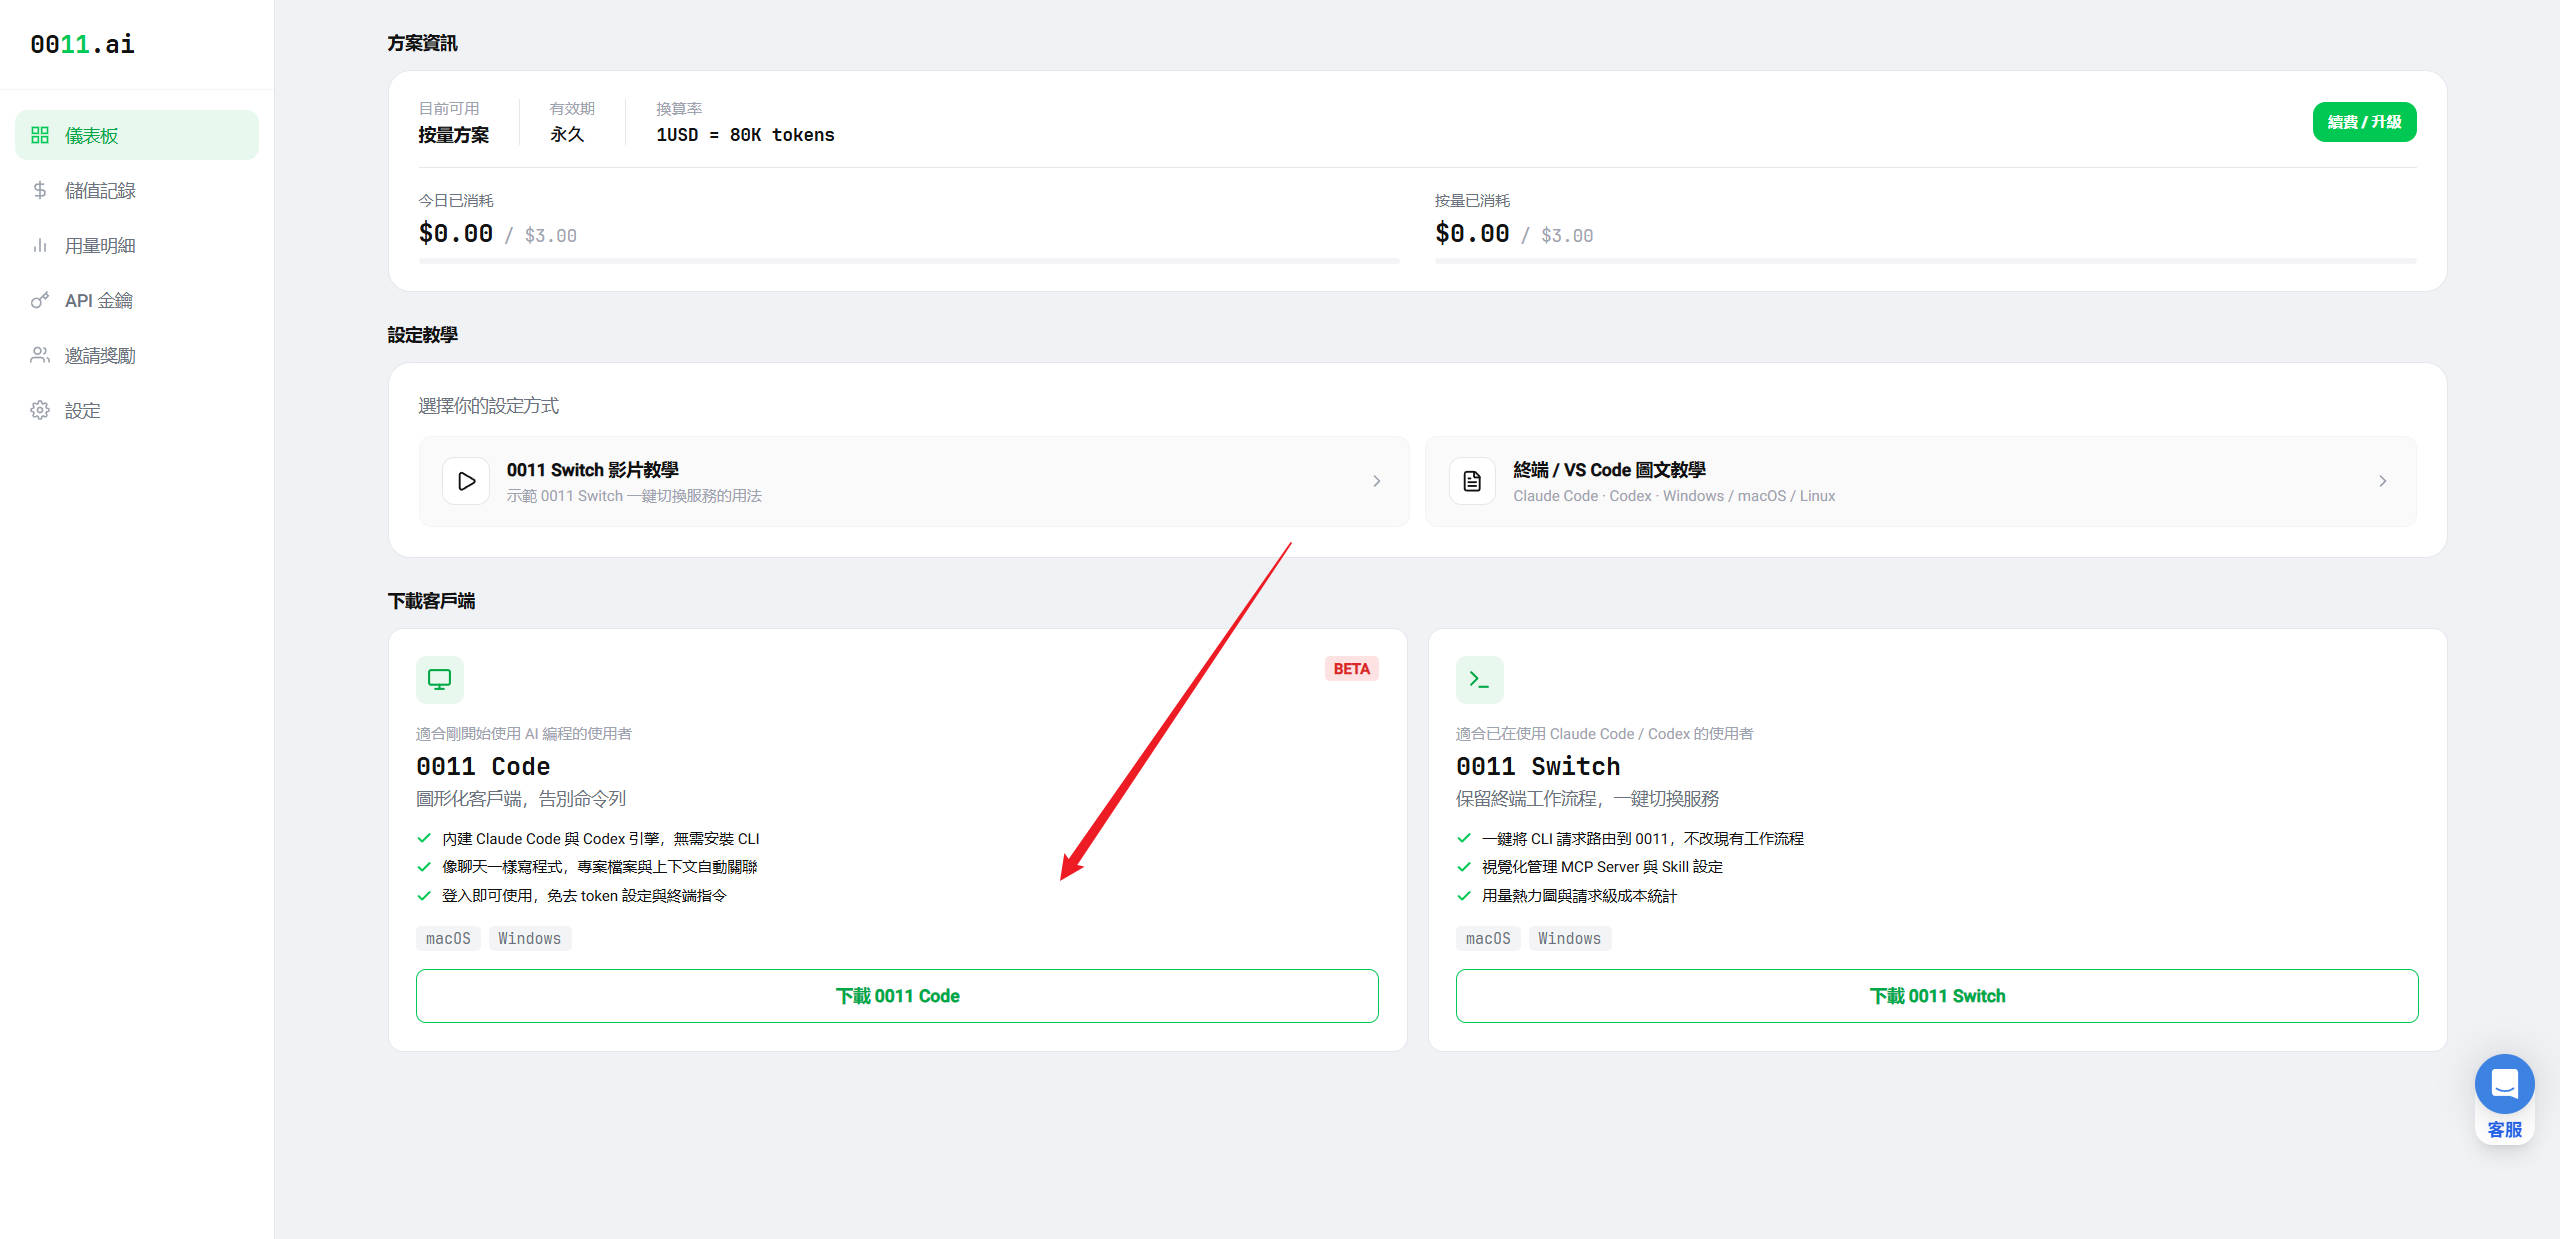Click the dashboard grid icon beside 儀表板

click(40, 135)
